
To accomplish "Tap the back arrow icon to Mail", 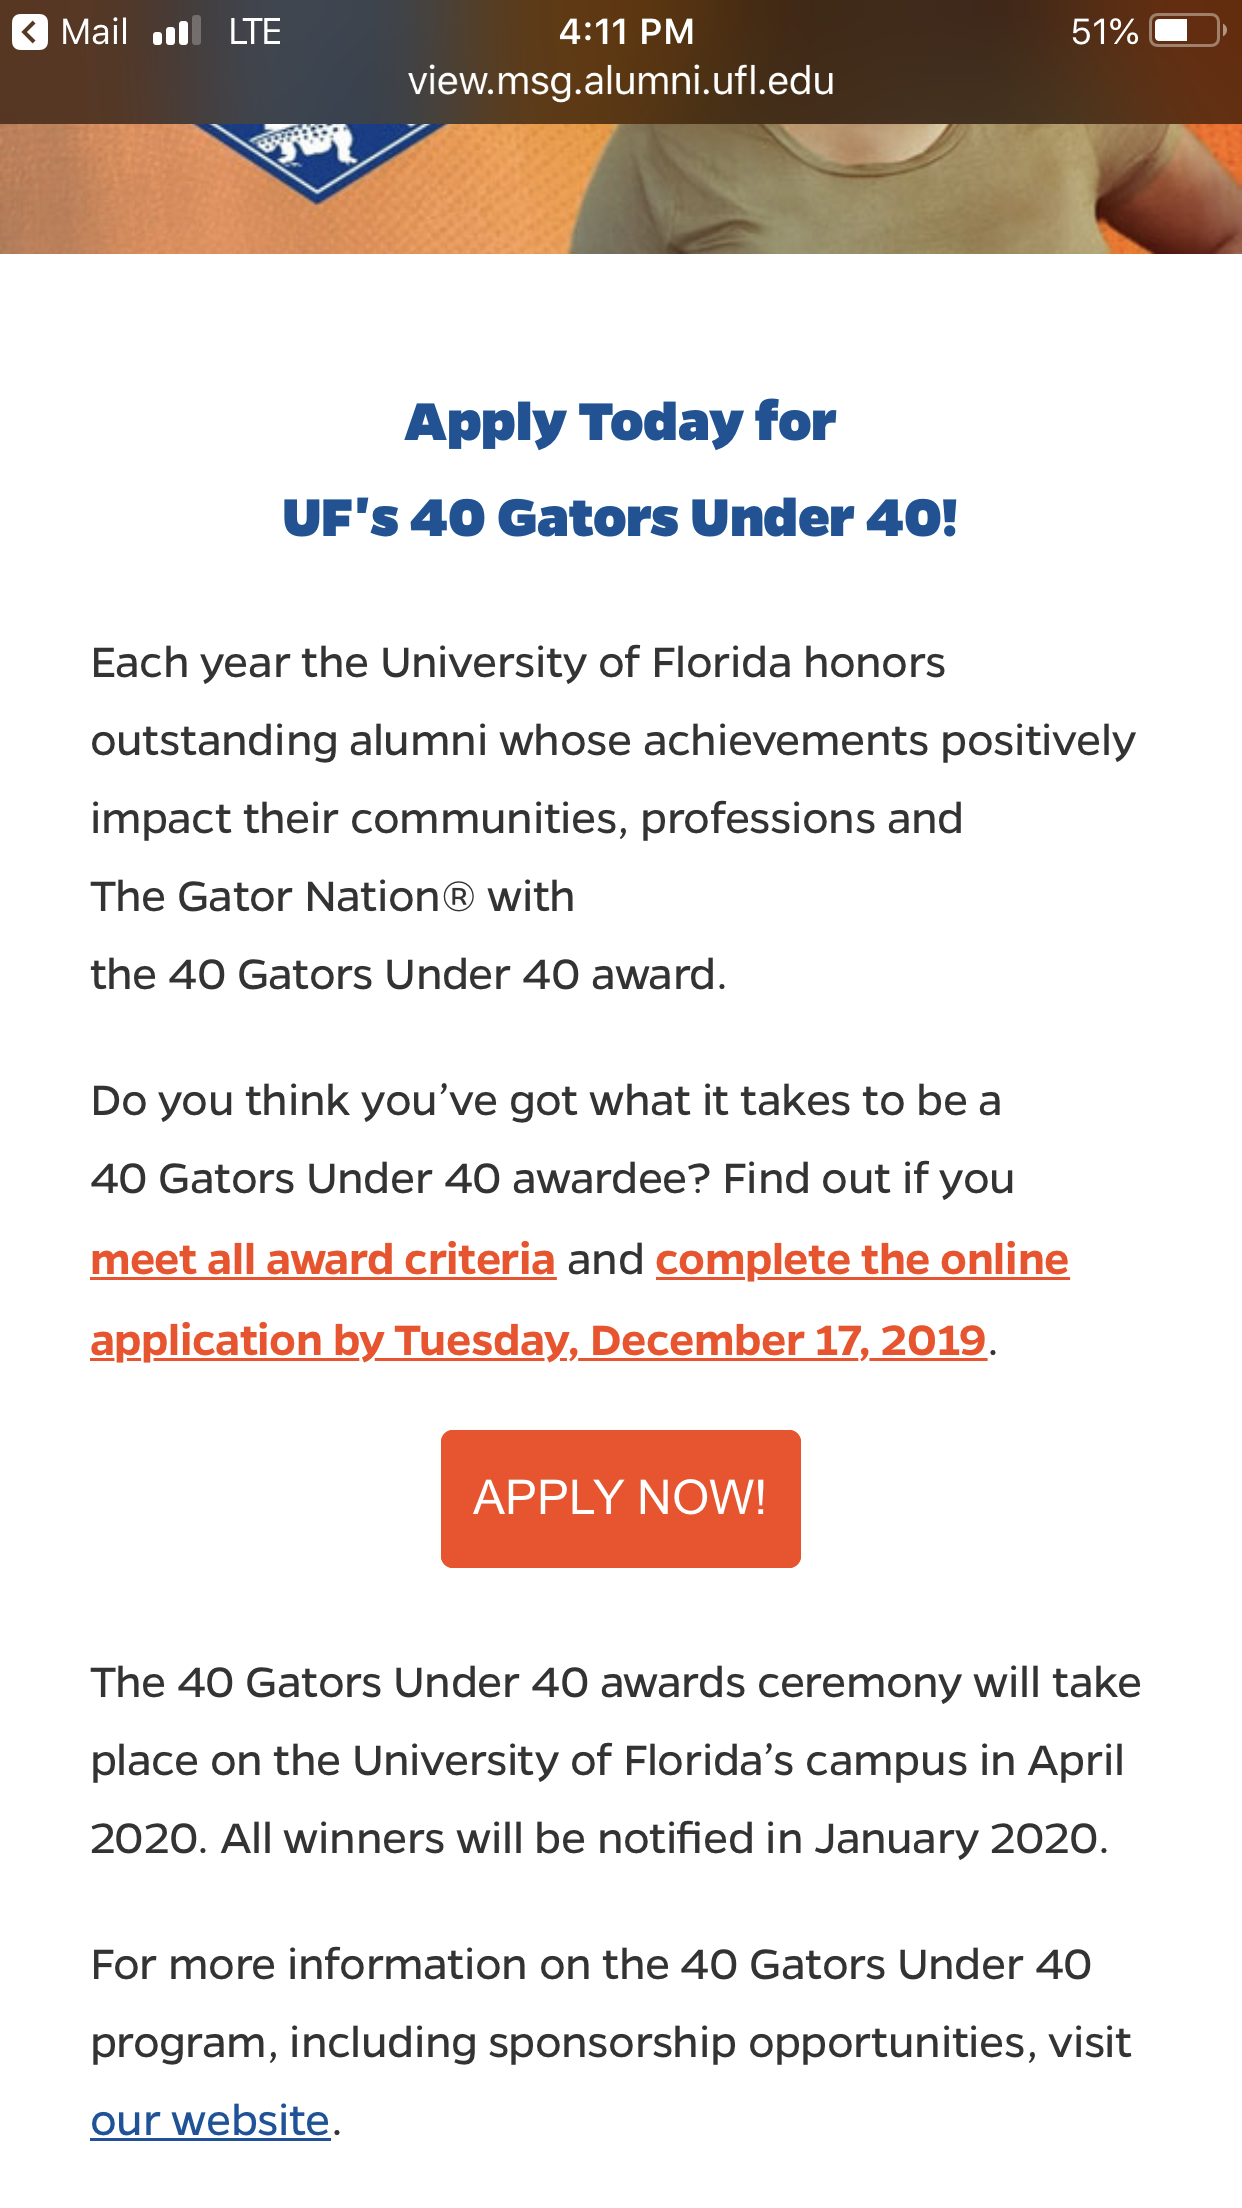I will click(x=30, y=32).
